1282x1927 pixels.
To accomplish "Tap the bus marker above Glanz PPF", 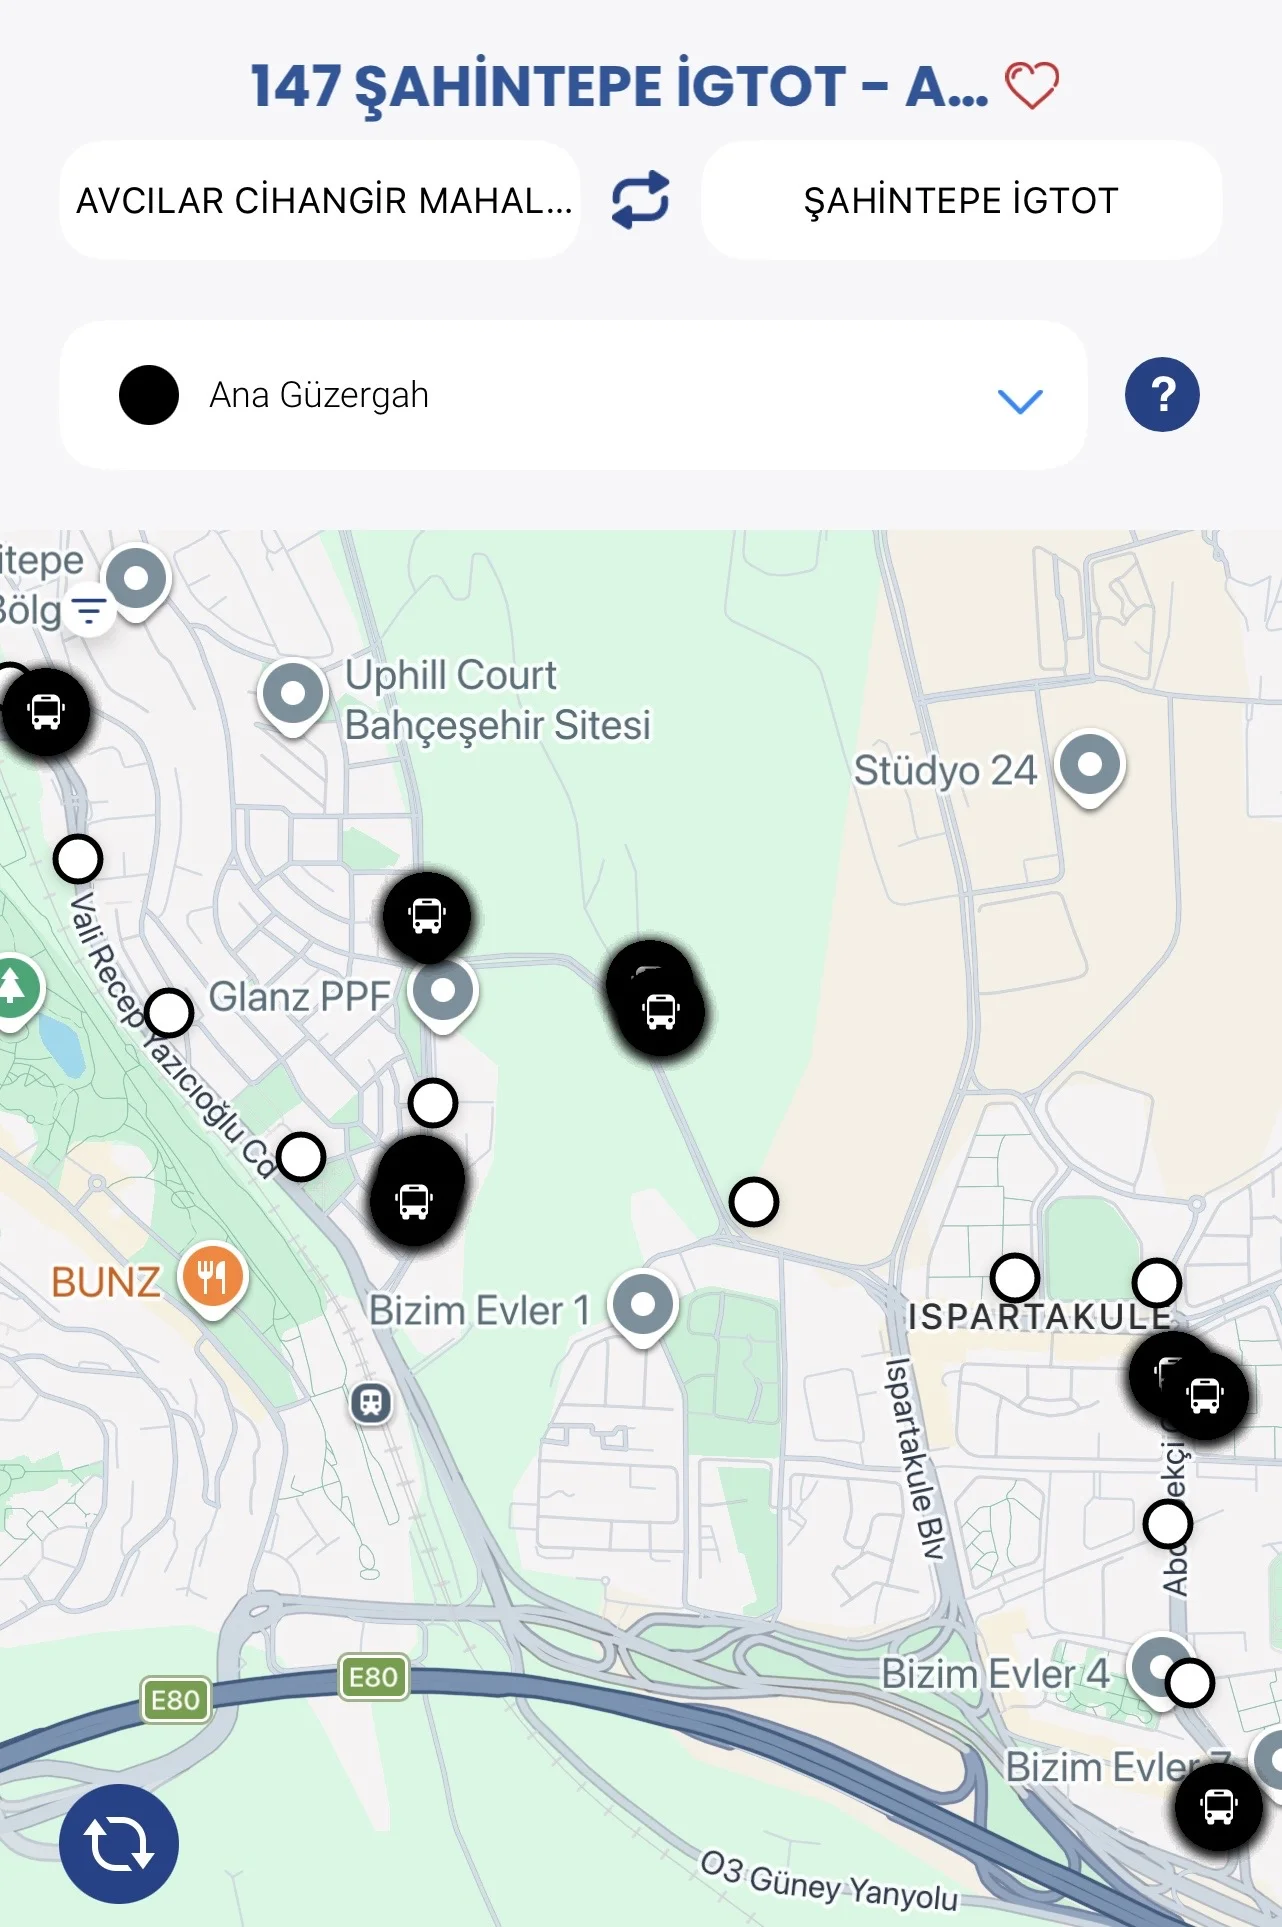I will (428, 916).
